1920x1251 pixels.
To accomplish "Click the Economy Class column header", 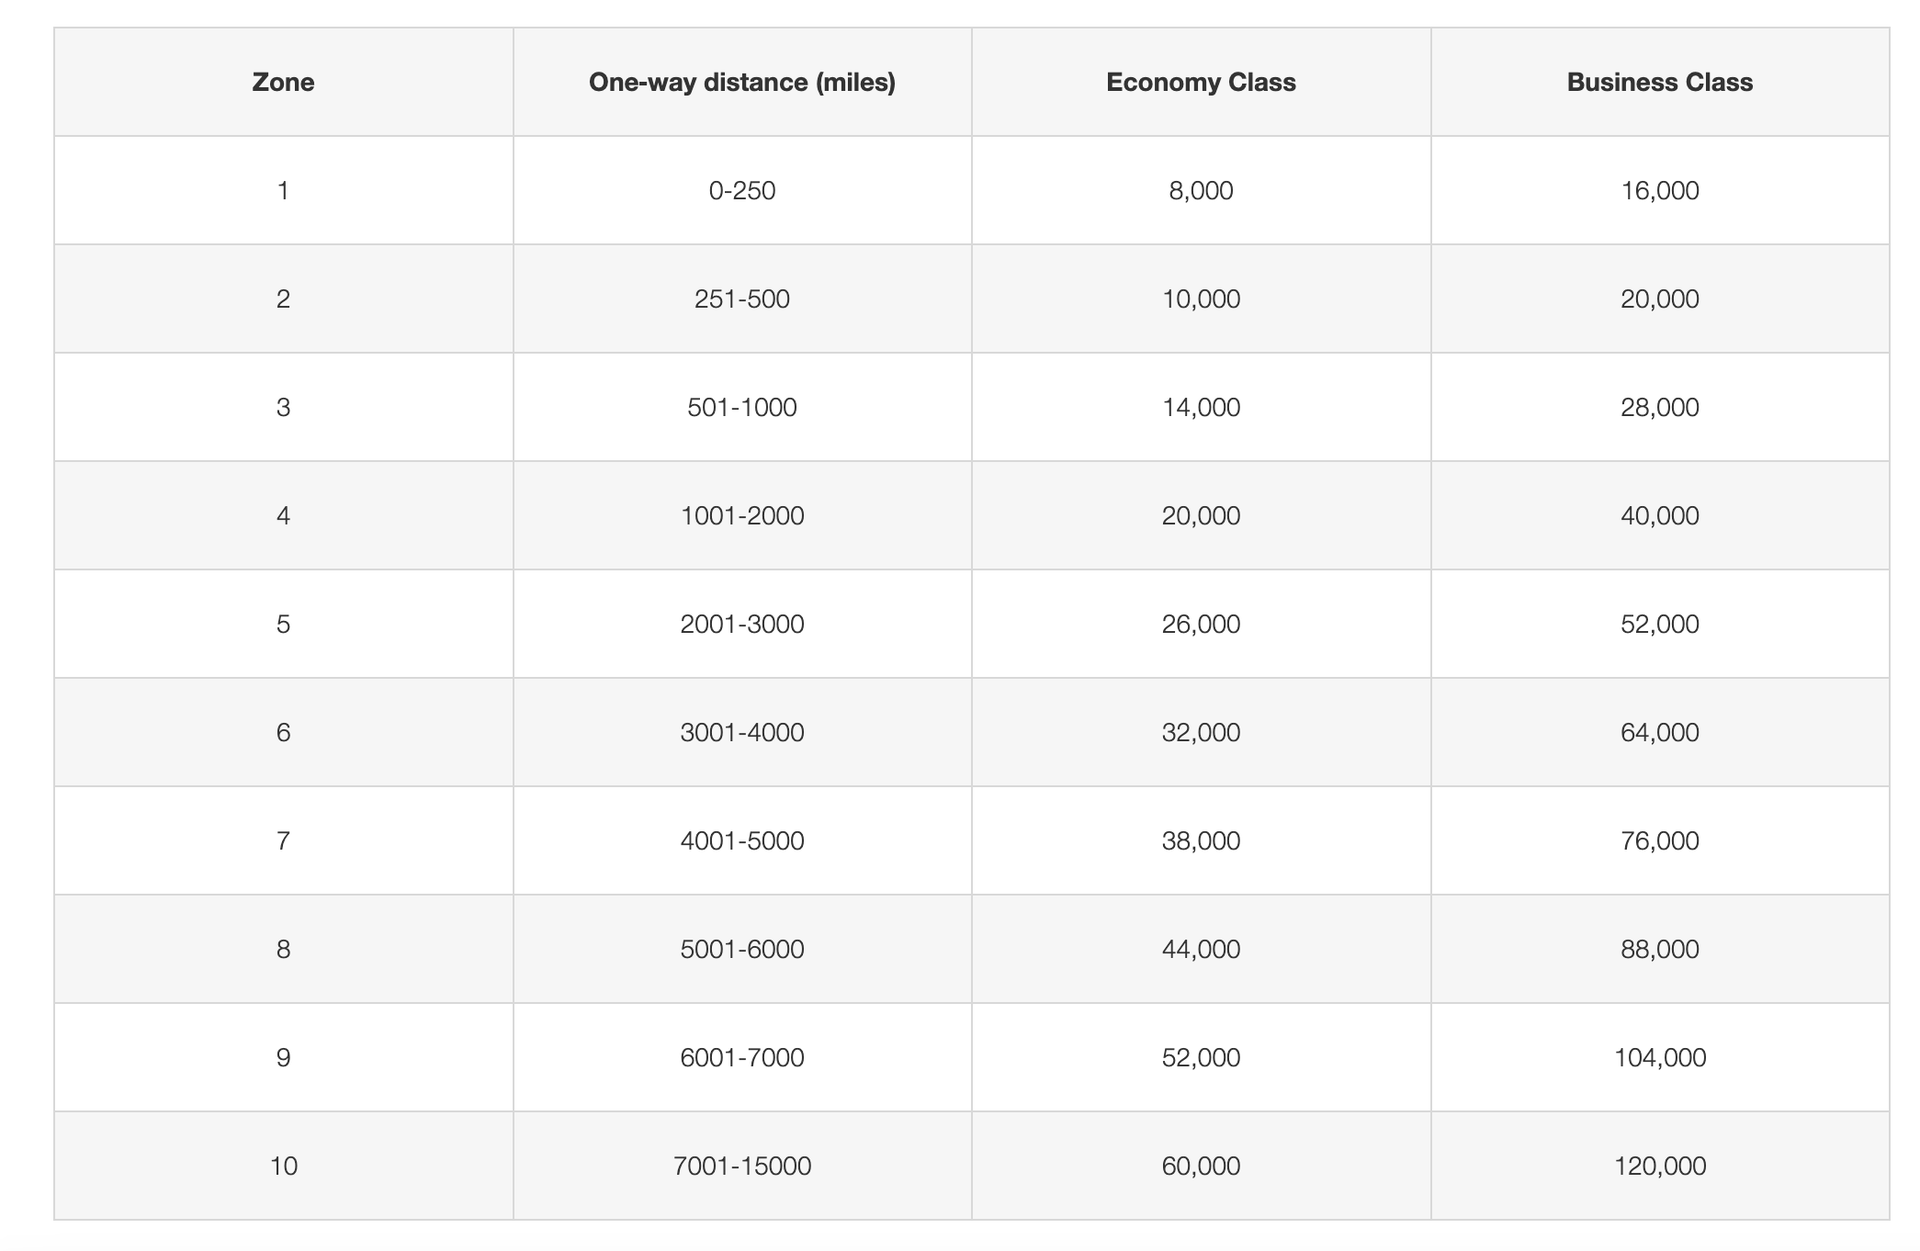I will [x=1200, y=82].
